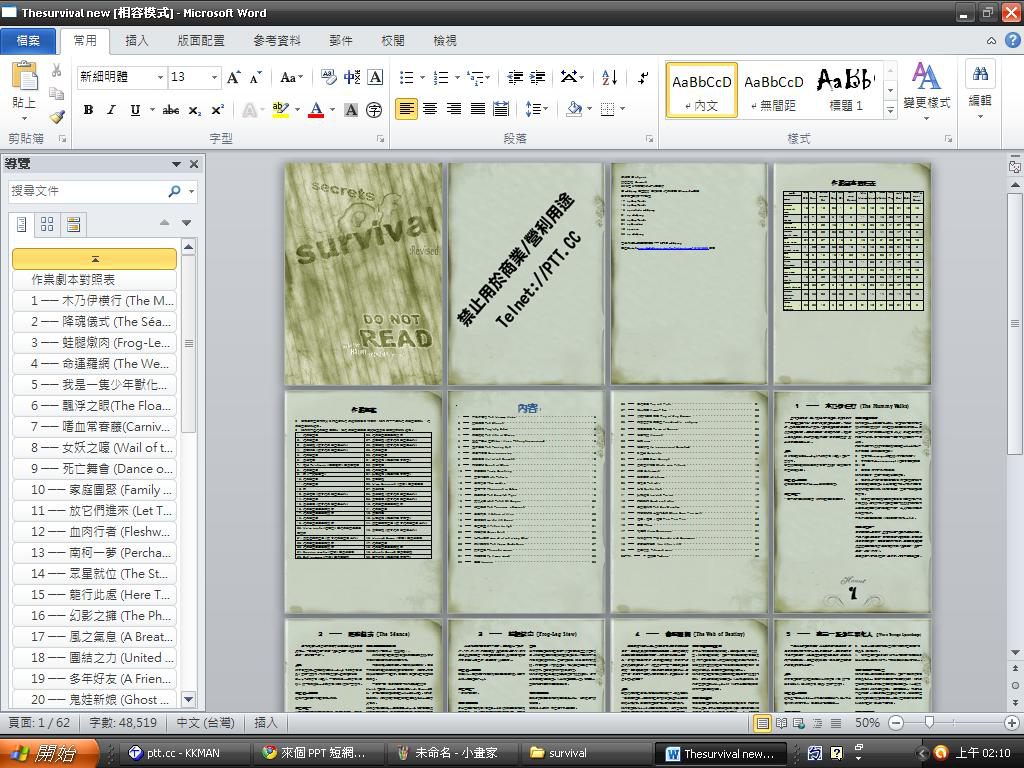Open font color dropdown arrow
Screen dimensions: 1024x768
tap(332, 110)
